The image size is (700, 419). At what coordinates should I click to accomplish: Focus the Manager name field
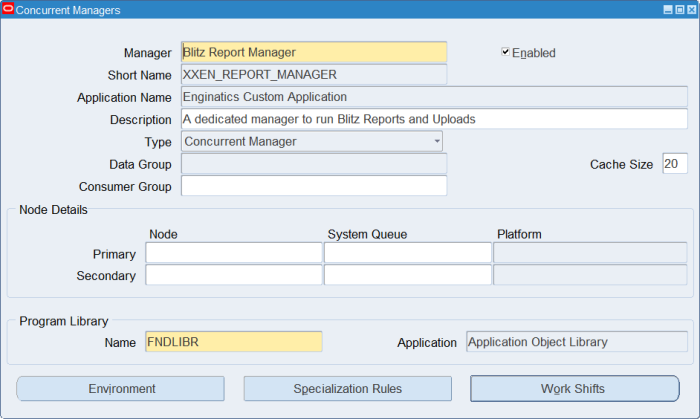(x=314, y=52)
